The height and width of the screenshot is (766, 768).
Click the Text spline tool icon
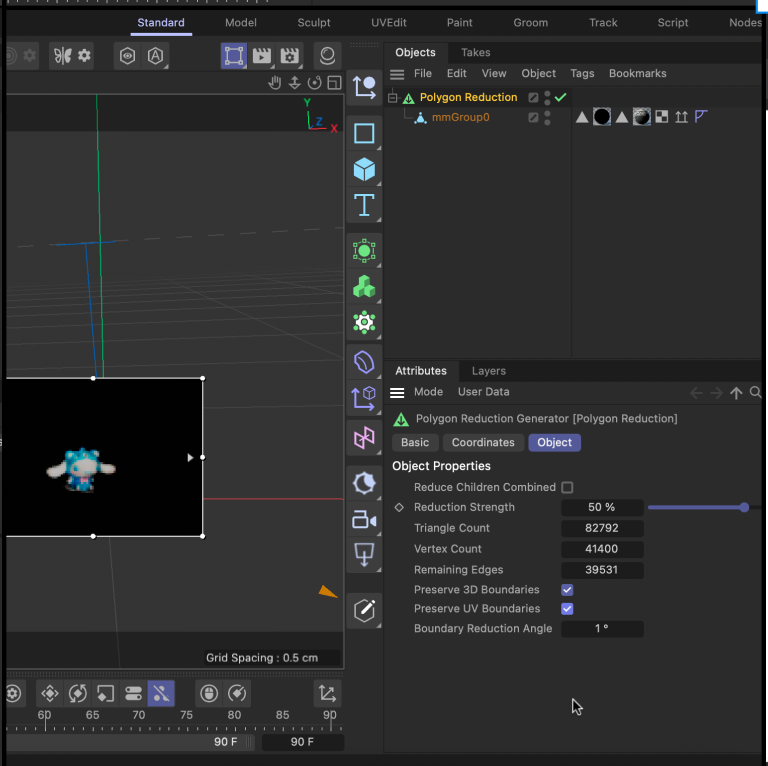[364, 206]
